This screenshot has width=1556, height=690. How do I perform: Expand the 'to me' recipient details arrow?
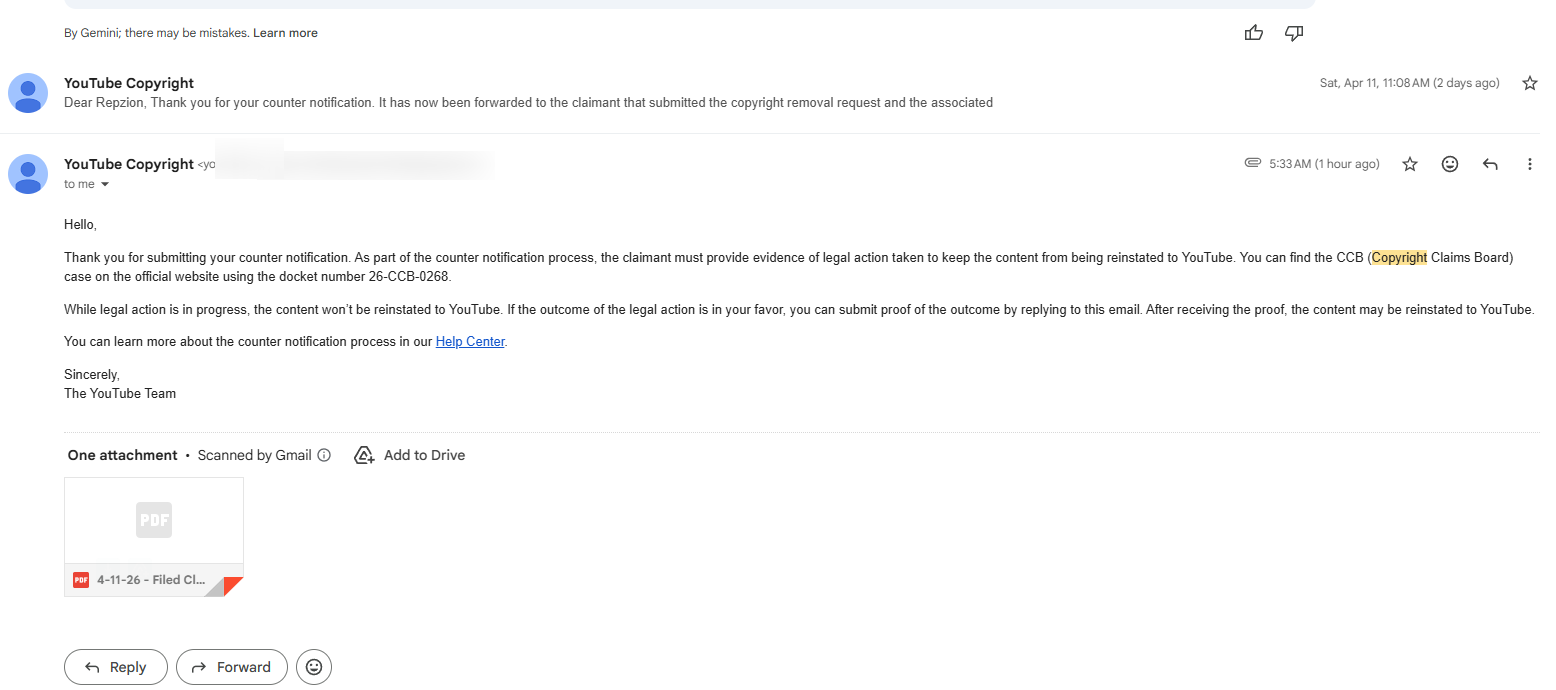coord(105,185)
